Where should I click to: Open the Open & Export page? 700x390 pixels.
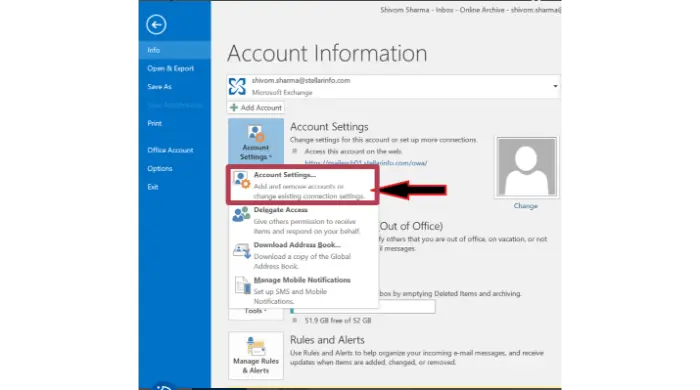[x=171, y=68]
